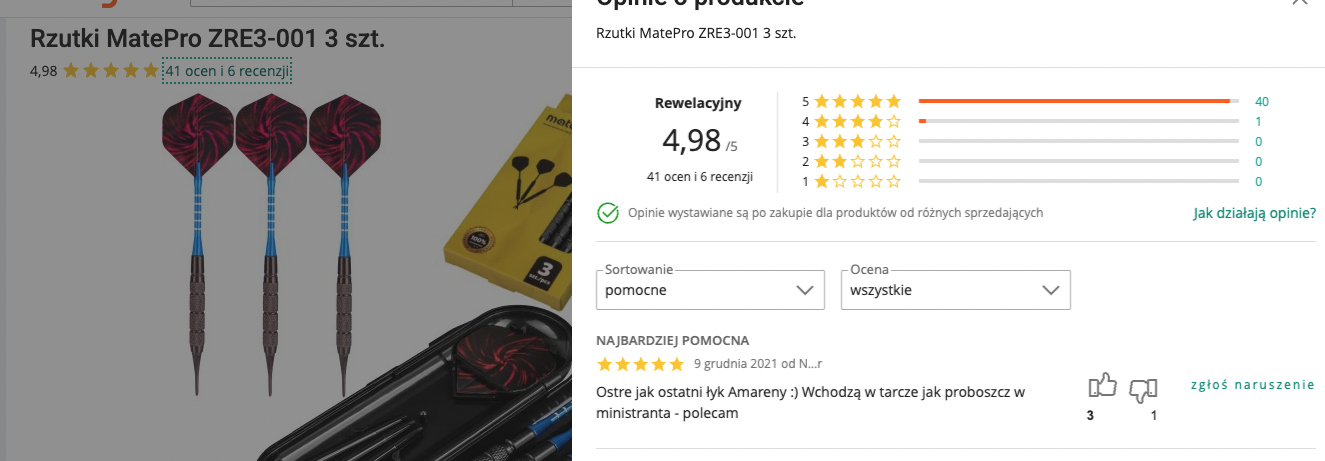
Task: Open the Ocena filter dropdown
Action: click(x=956, y=290)
